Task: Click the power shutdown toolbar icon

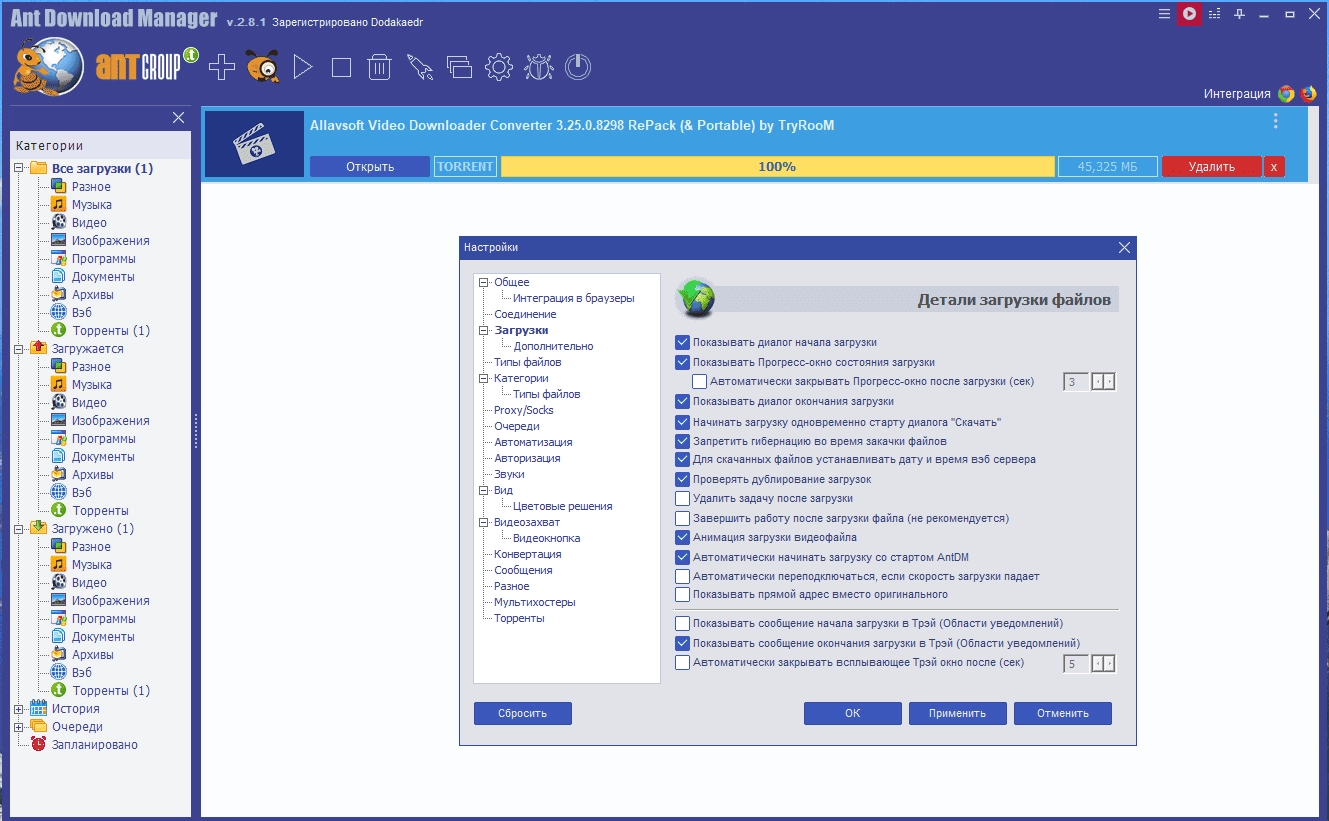Action: (x=578, y=67)
